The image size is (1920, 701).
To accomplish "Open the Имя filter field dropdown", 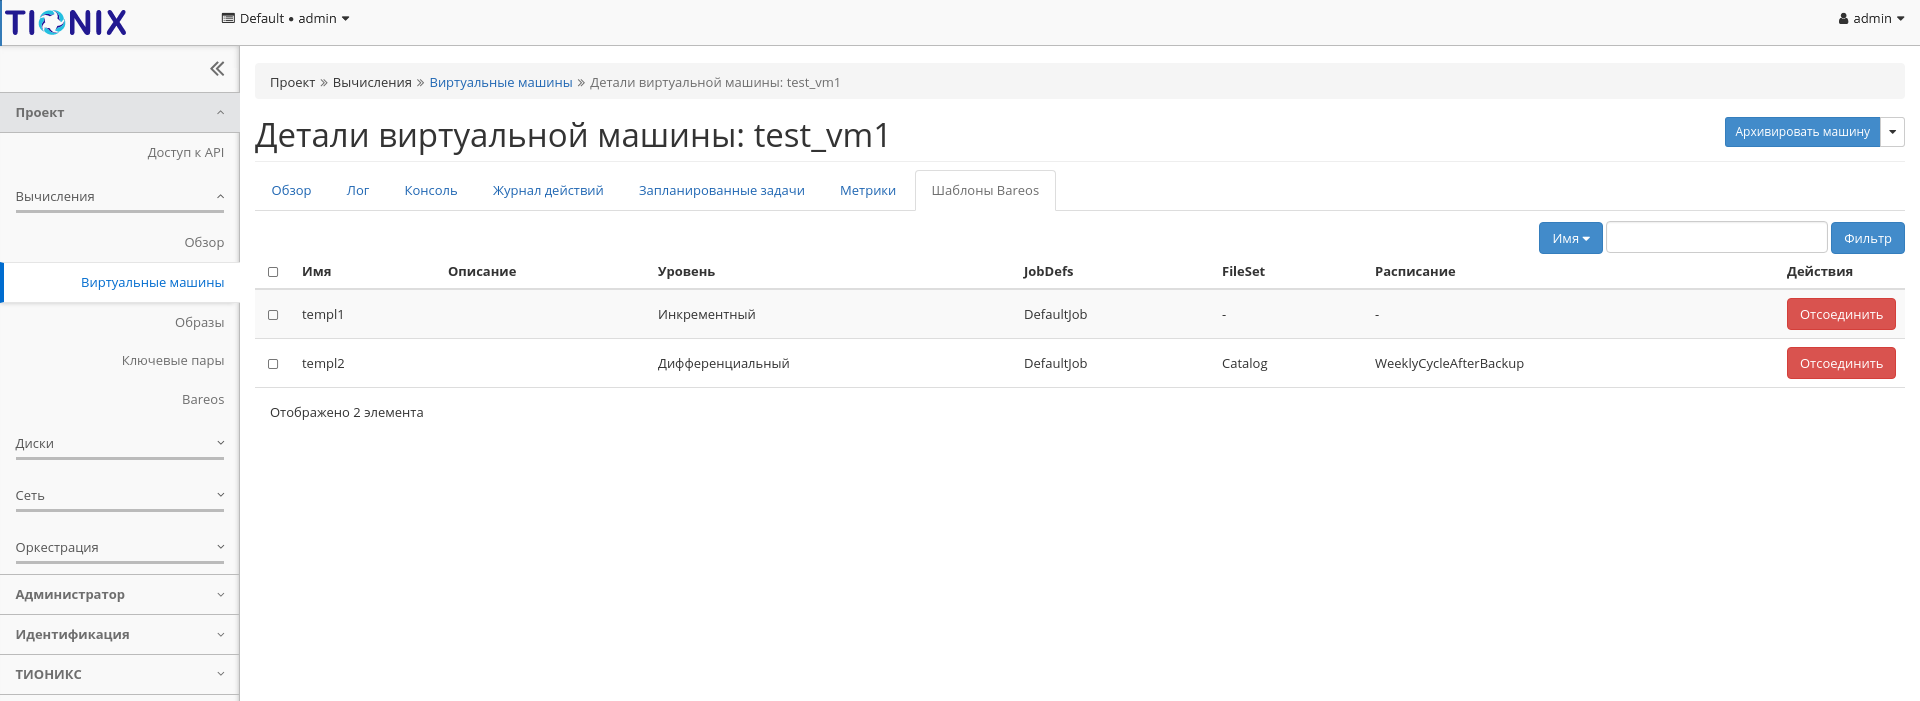I will tap(1570, 239).
